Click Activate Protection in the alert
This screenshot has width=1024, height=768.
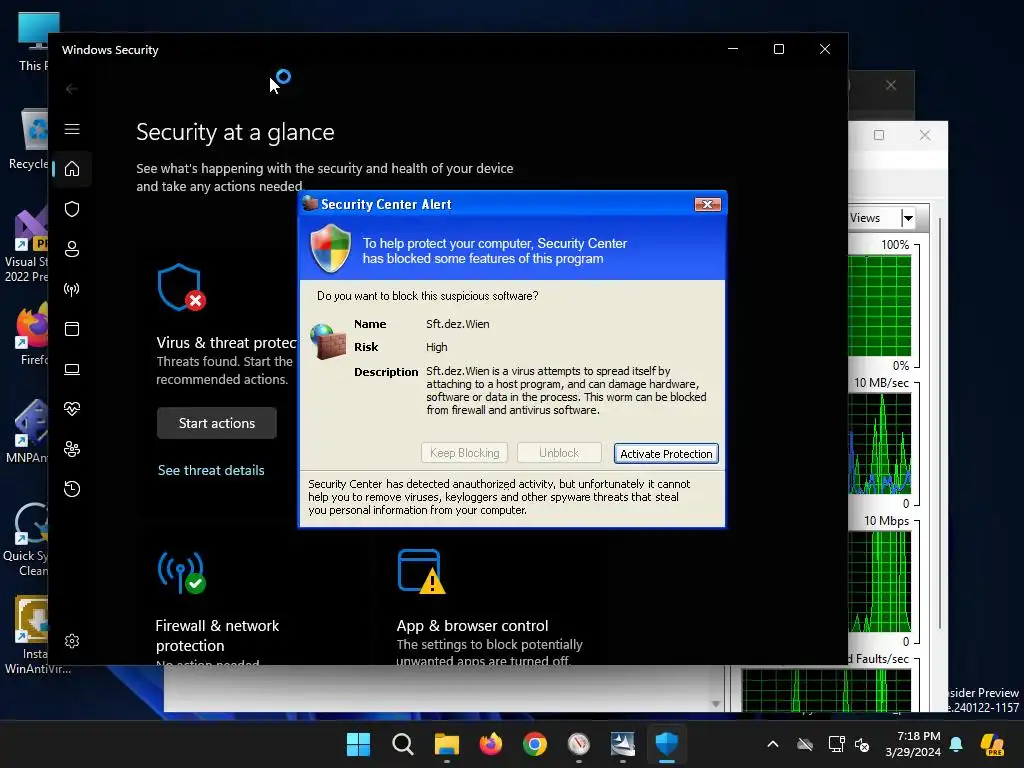tap(666, 454)
